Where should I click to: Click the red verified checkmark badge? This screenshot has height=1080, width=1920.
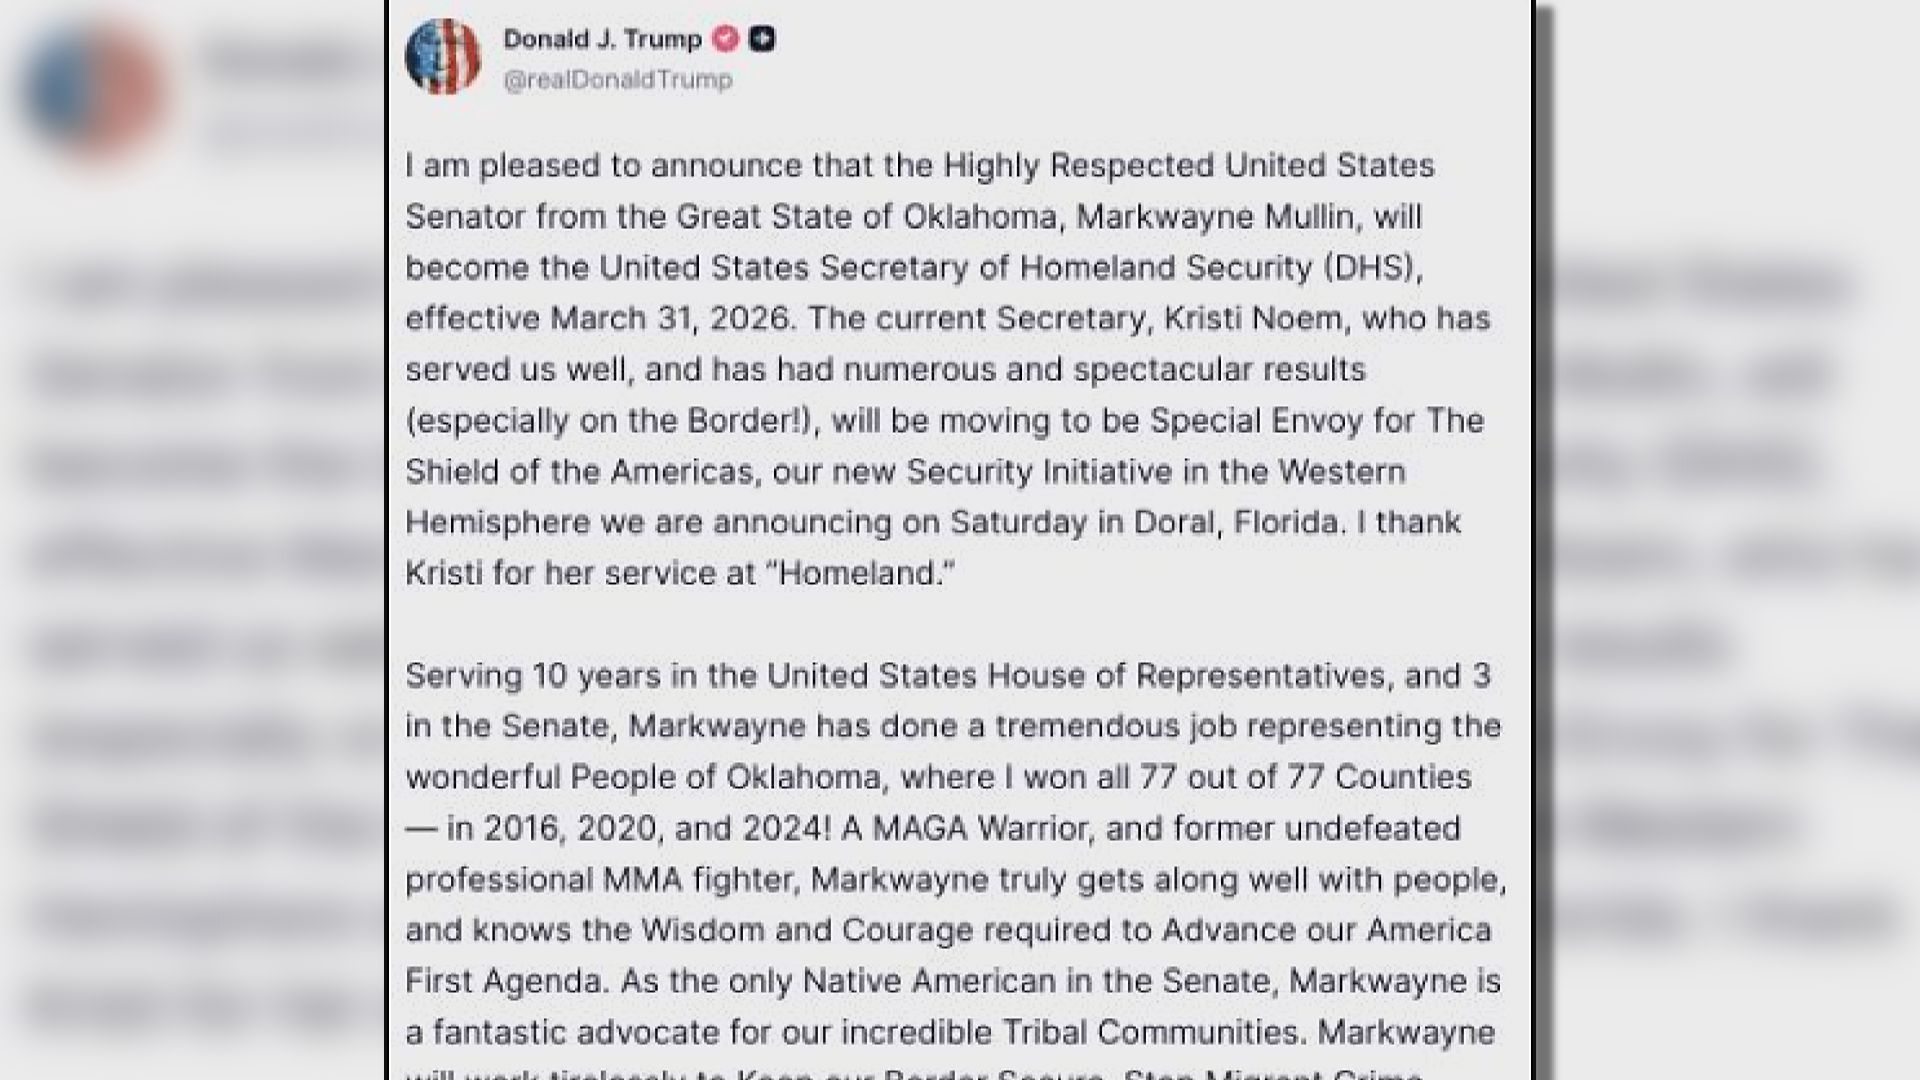coord(726,39)
